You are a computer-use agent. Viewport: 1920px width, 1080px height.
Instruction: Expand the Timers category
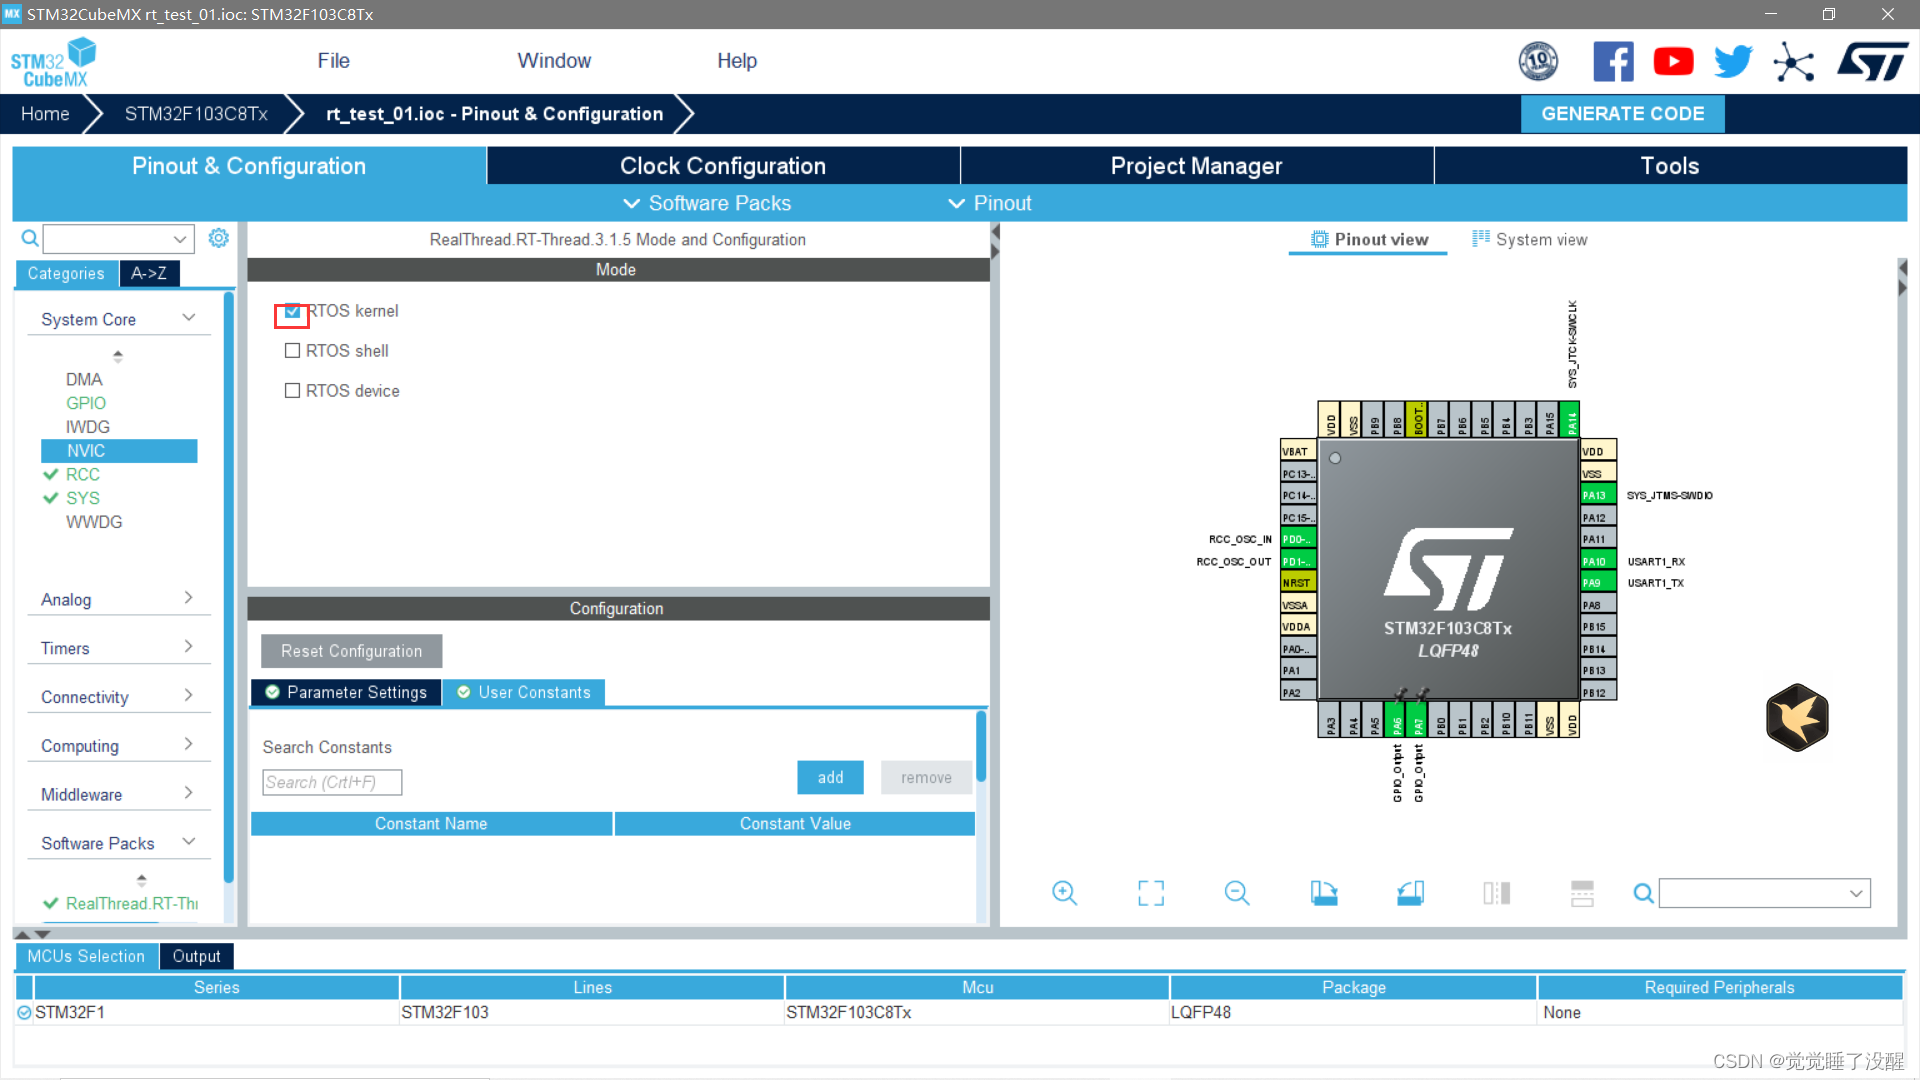click(x=188, y=647)
